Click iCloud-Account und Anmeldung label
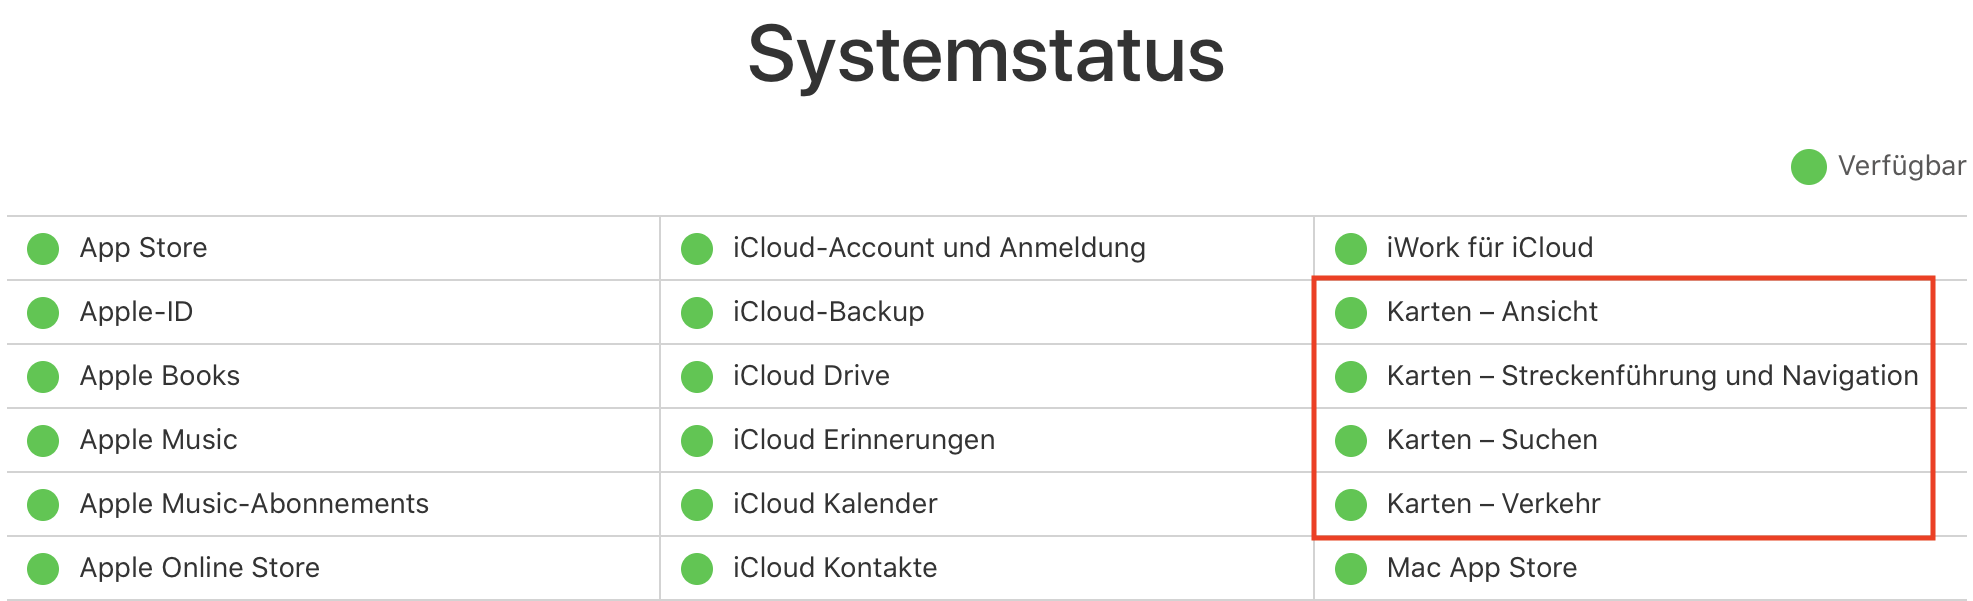 point(939,248)
